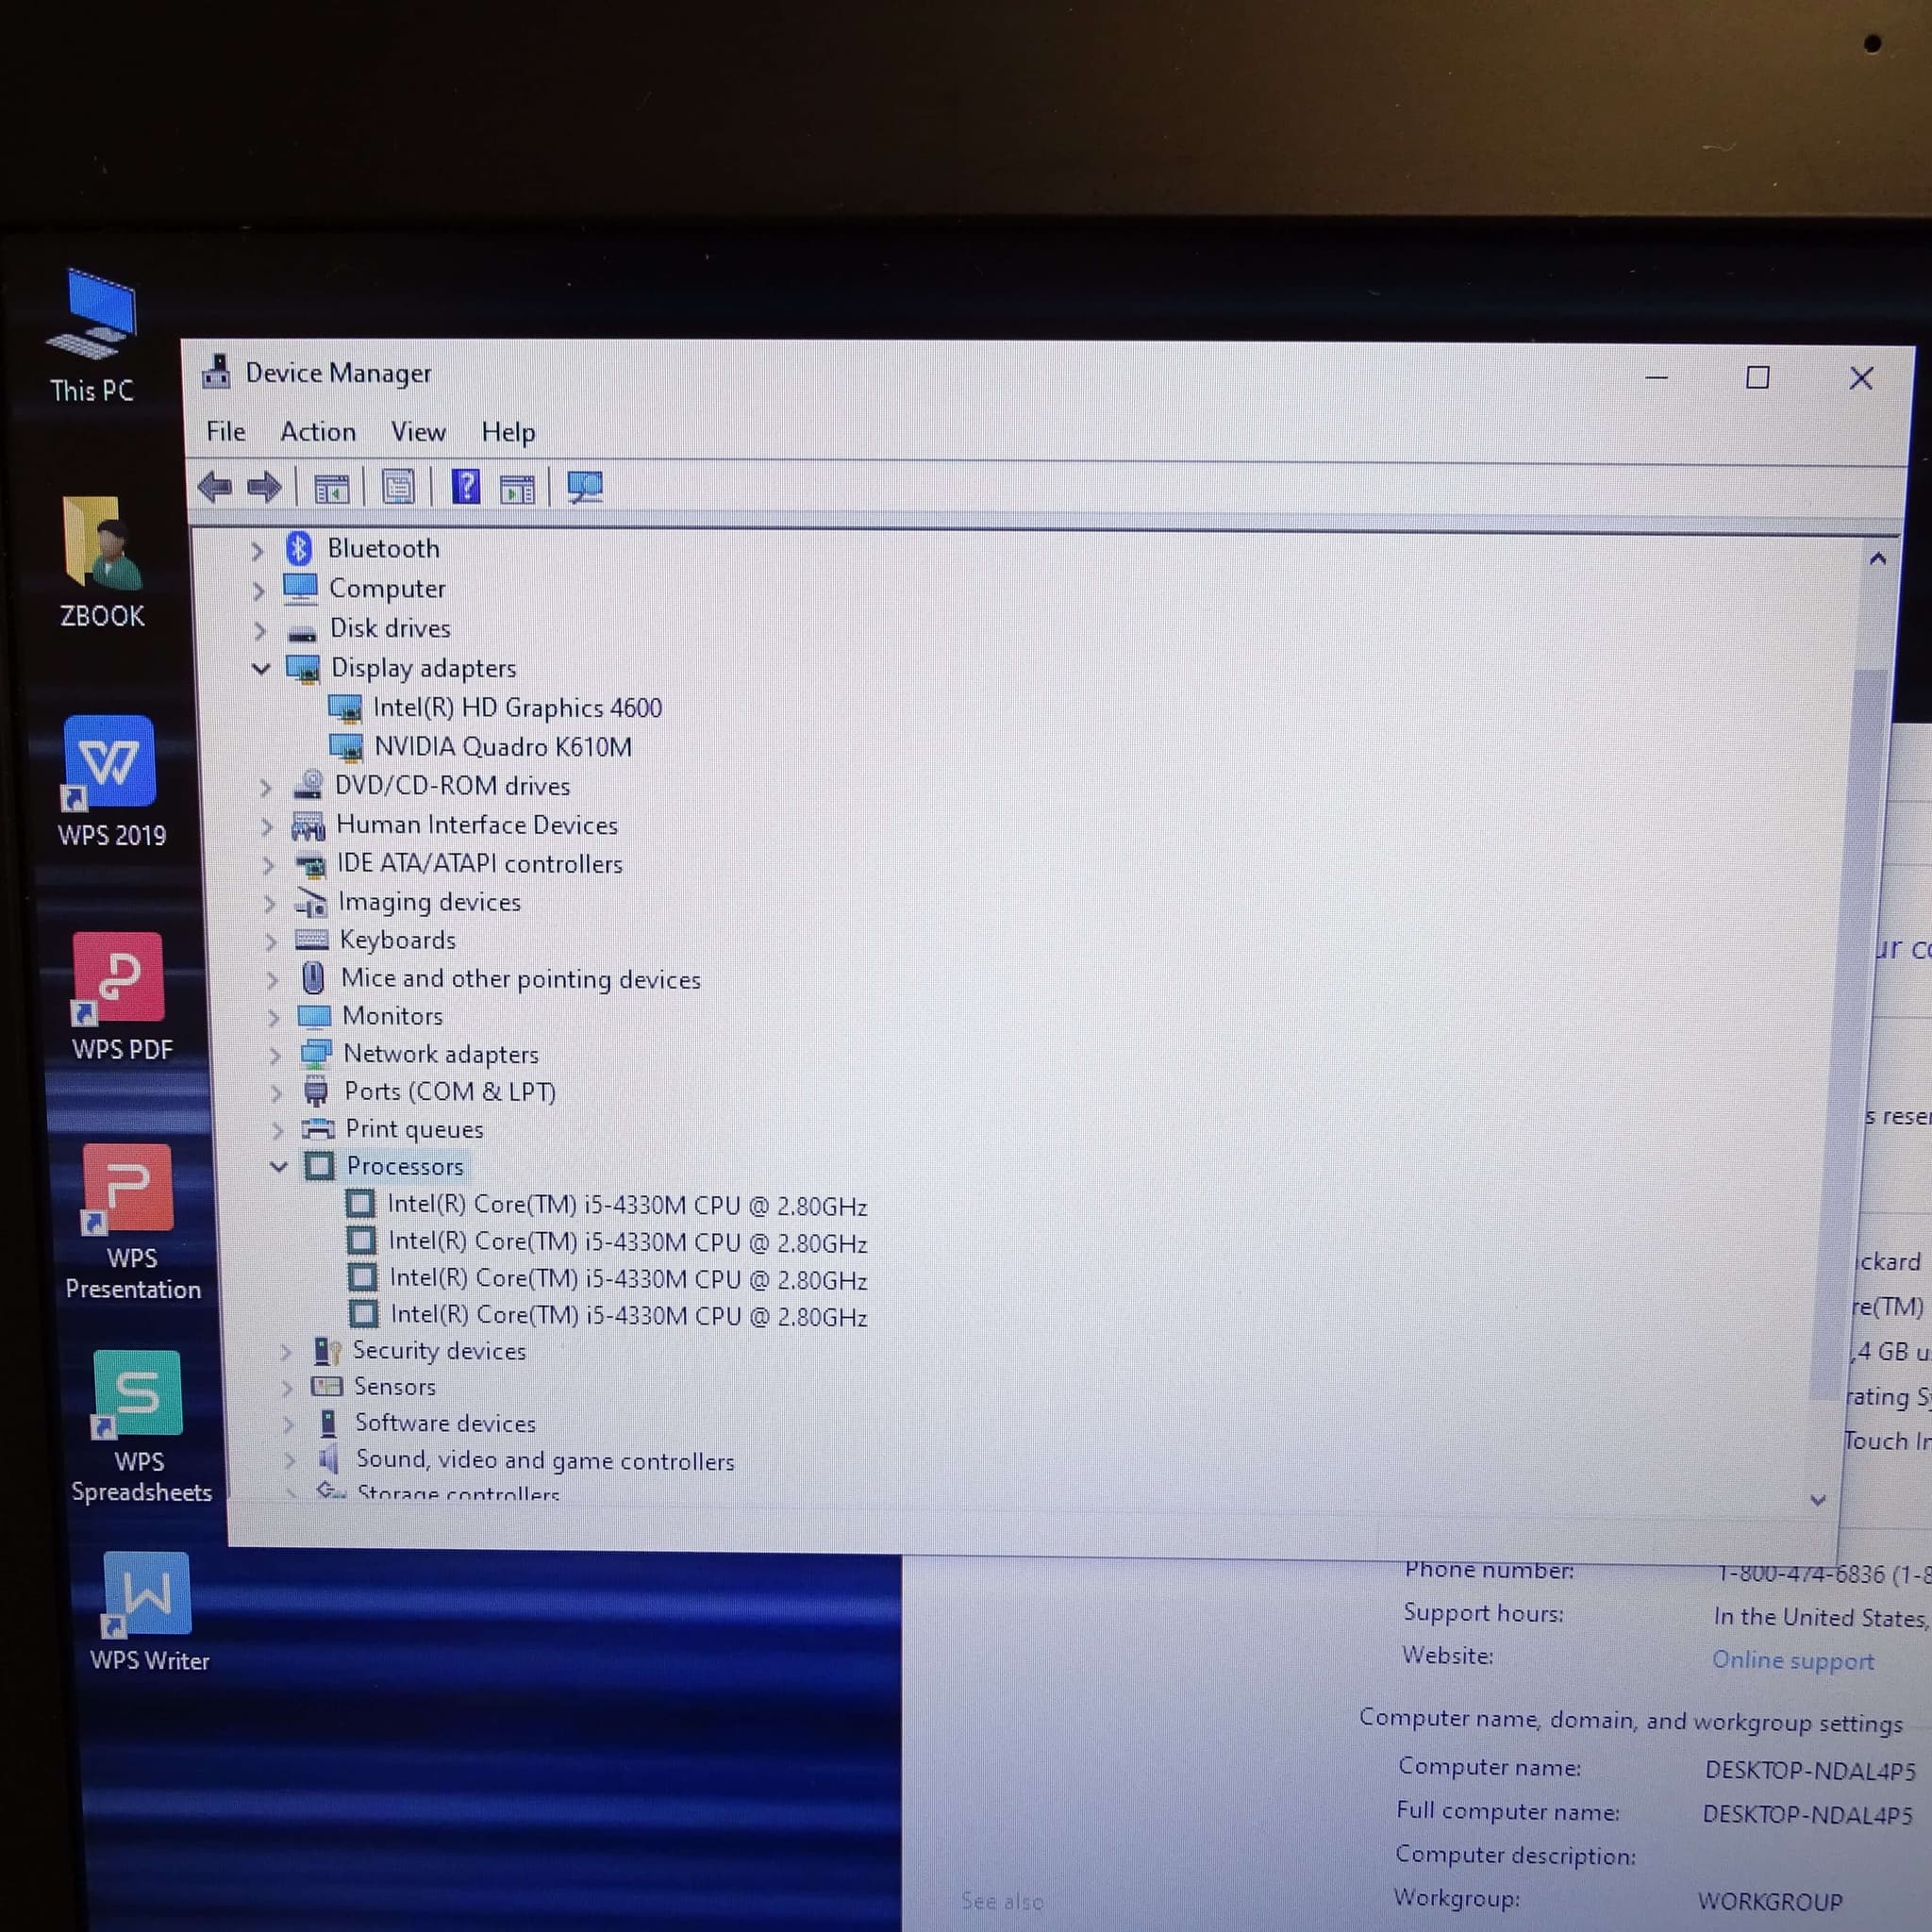
Task: Select last Intel Core i5-4330M processor entry
Action: click(629, 1315)
